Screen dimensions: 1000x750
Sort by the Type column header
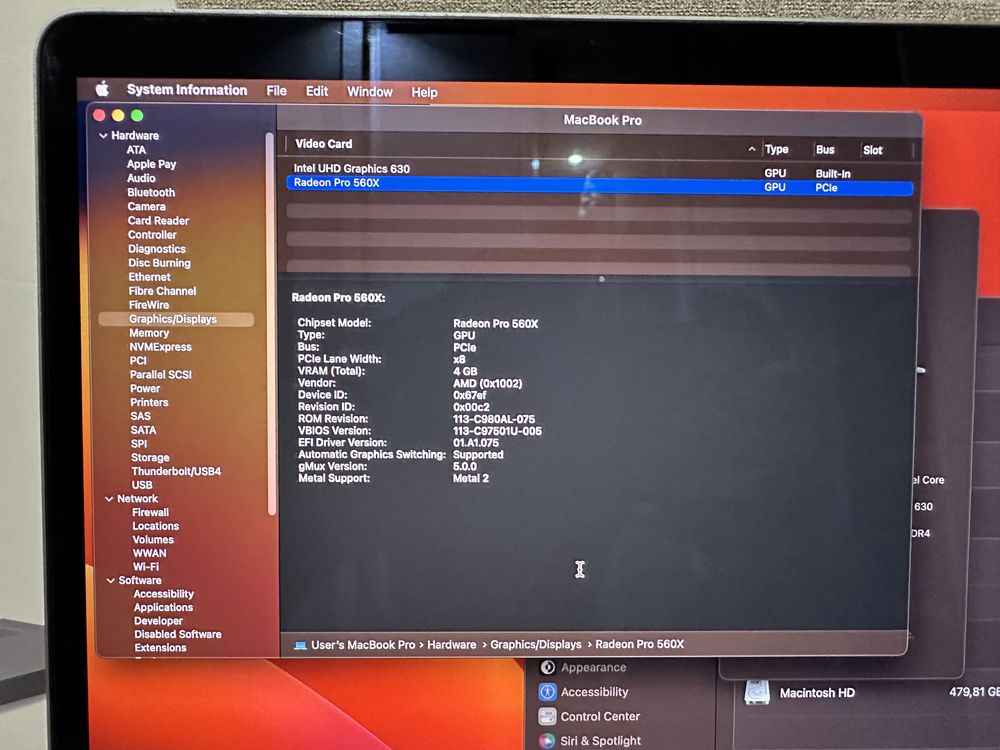point(777,149)
